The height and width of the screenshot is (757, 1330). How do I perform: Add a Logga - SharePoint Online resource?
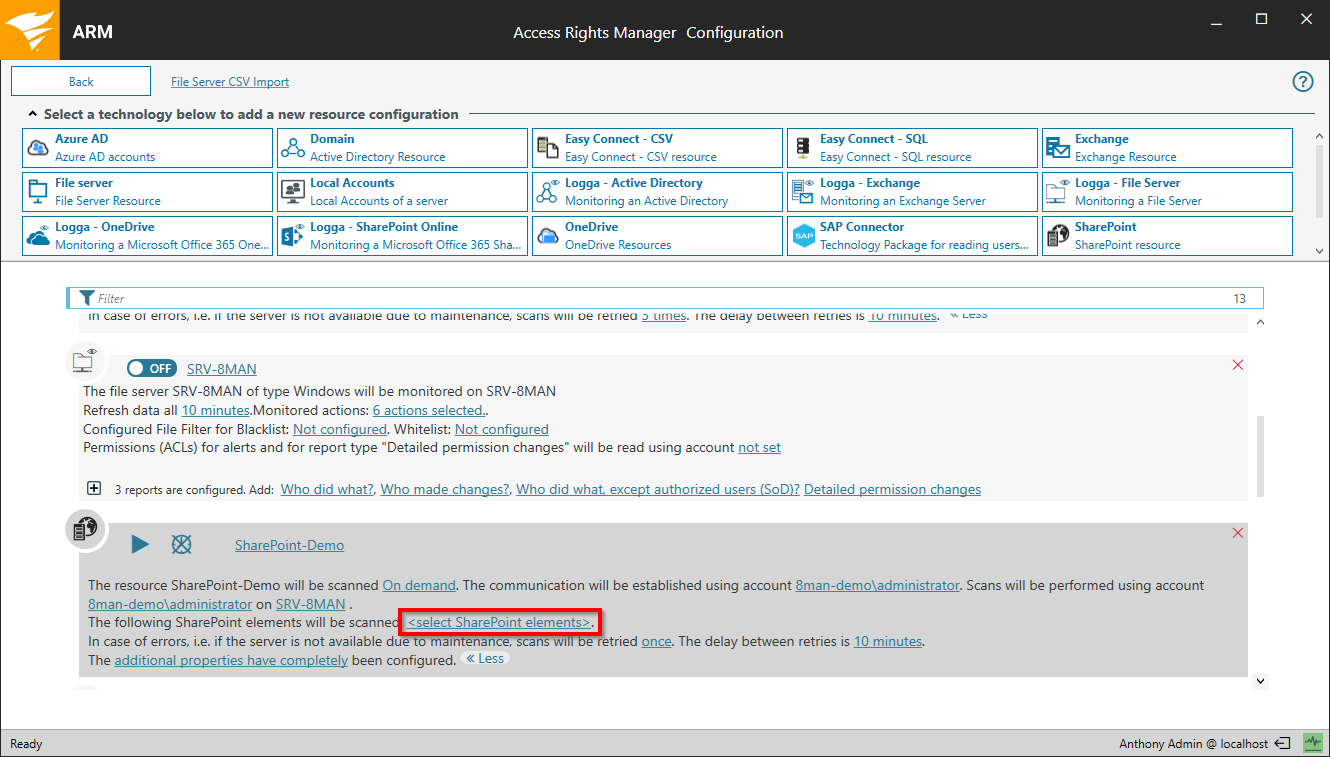tap(402, 236)
